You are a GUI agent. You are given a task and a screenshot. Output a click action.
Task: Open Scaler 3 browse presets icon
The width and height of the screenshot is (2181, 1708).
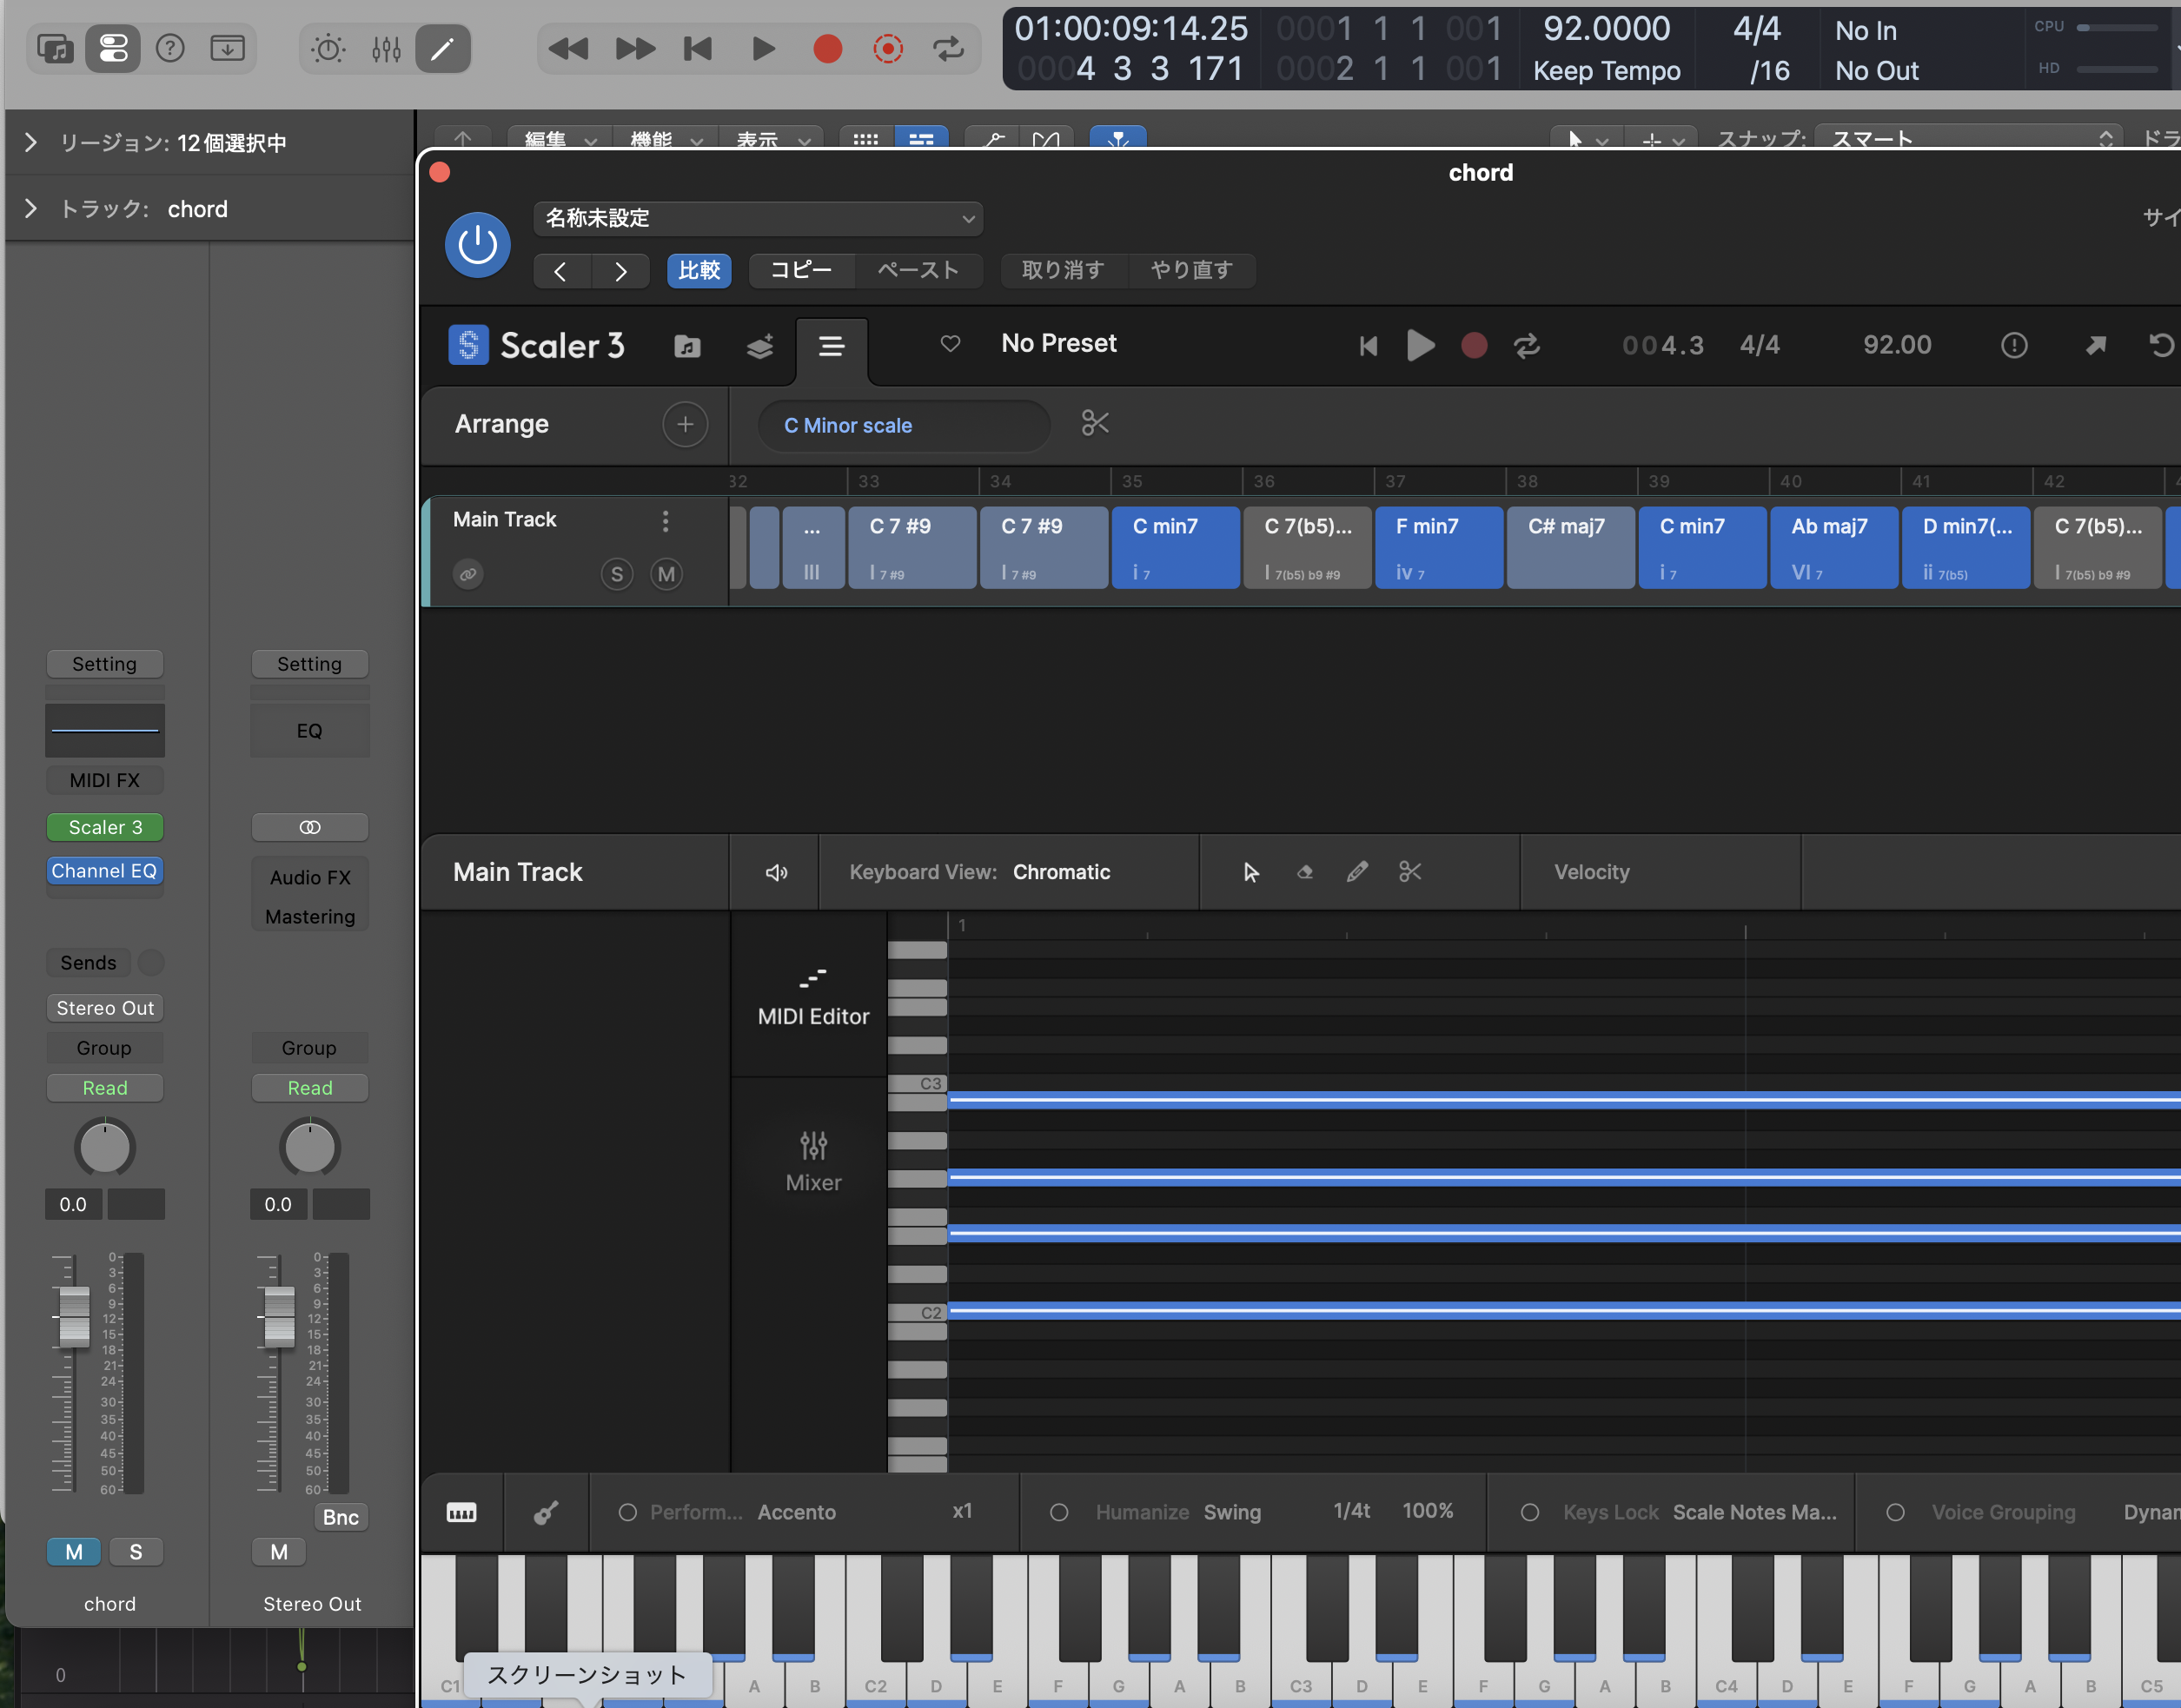[x=687, y=346]
